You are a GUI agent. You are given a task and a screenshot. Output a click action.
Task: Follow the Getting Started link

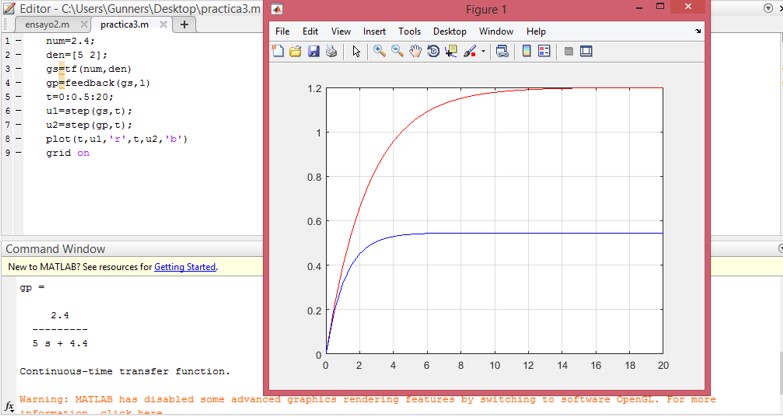click(x=185, y=267)
